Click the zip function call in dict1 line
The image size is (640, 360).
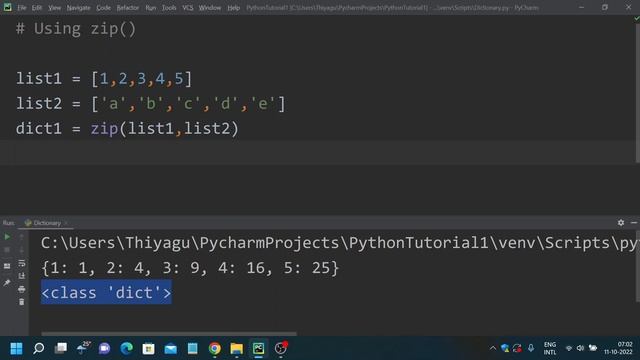coord(104,129)
